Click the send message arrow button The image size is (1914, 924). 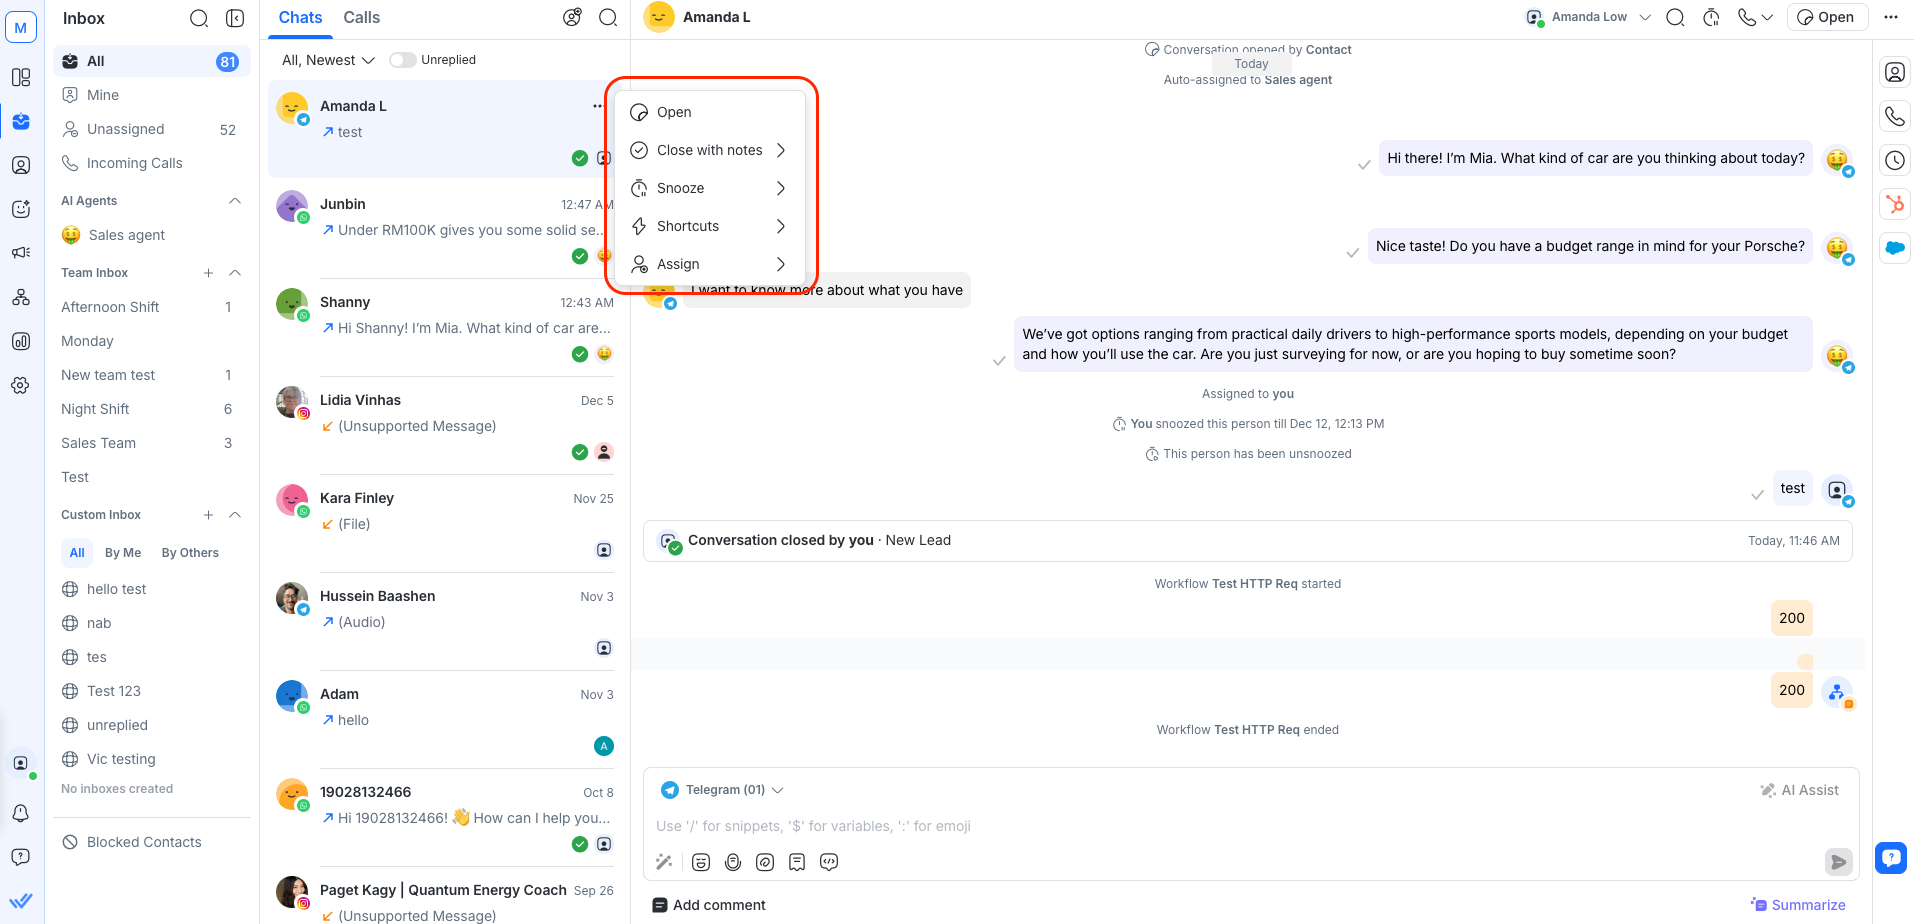[1837, 862]
